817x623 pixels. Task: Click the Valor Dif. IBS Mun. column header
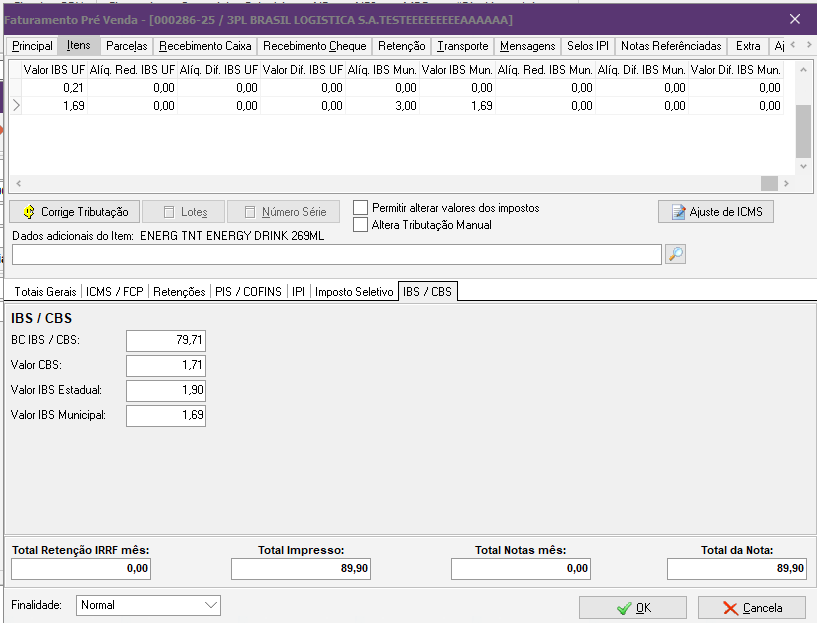pyautogui.click(x=736, y=70)
